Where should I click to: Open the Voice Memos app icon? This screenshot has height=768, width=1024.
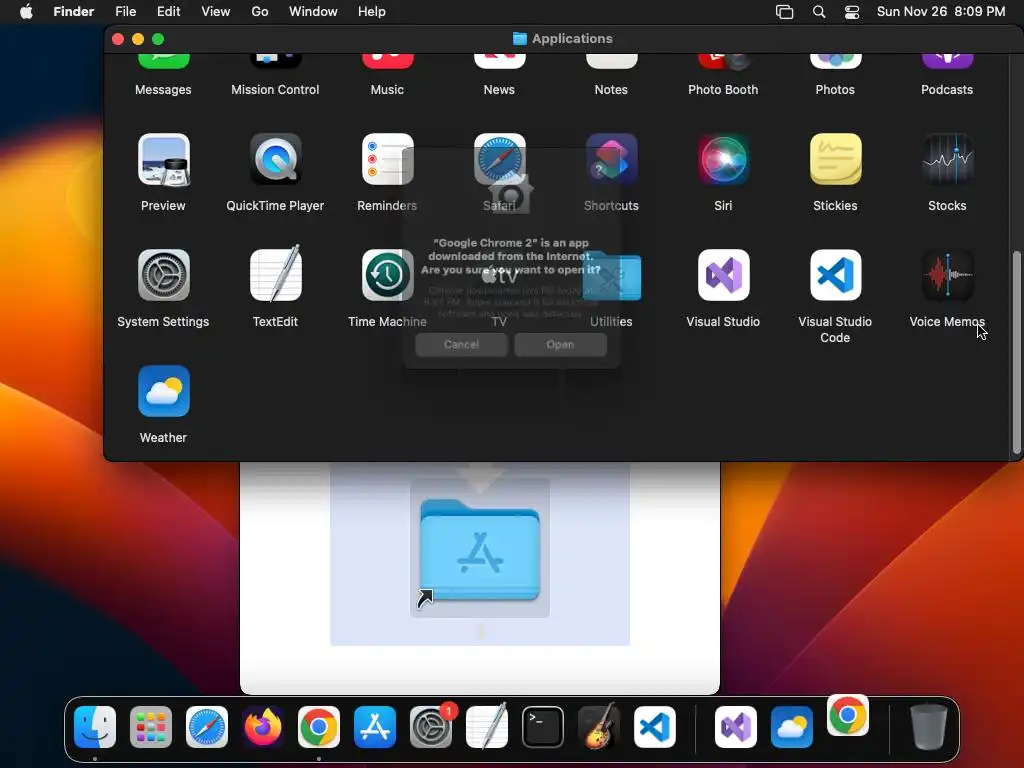(947, 275)
